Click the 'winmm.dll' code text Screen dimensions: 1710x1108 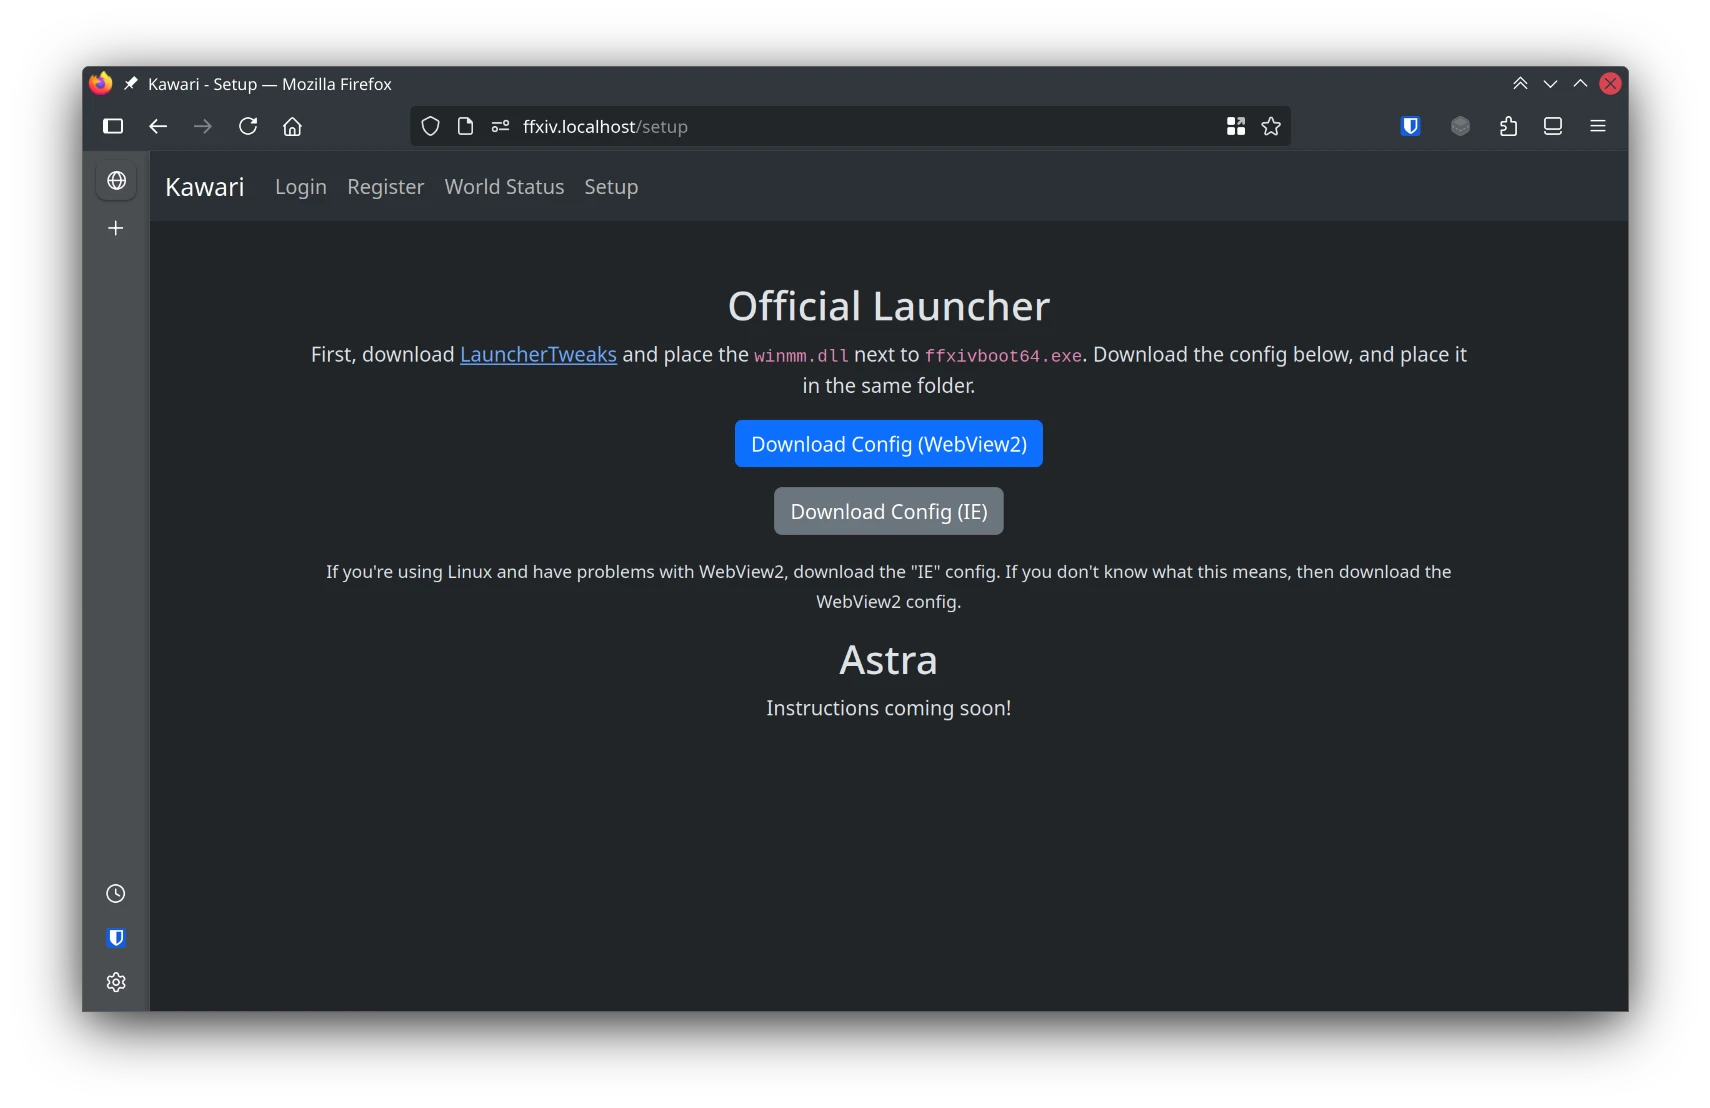click(x=801, y=356)
